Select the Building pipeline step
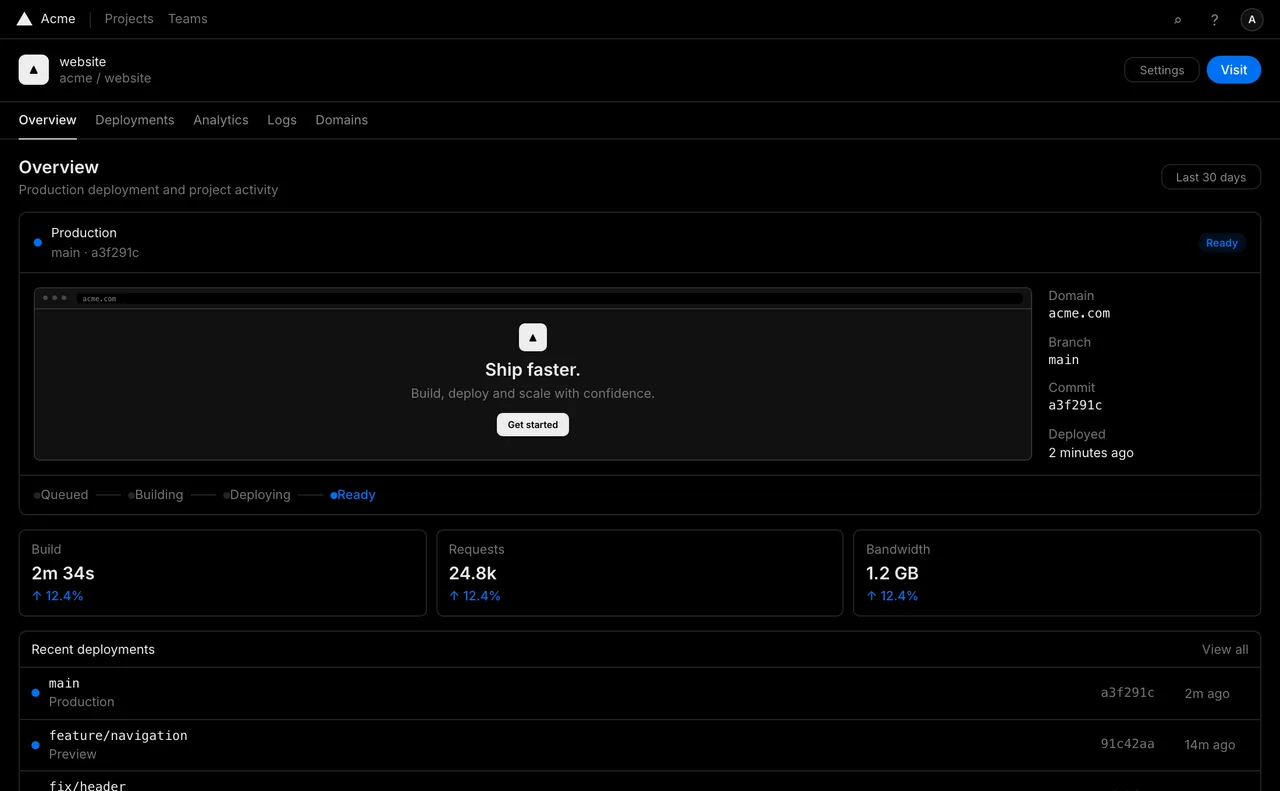Viewport: 1280px width, 791px height. point(156,495)
